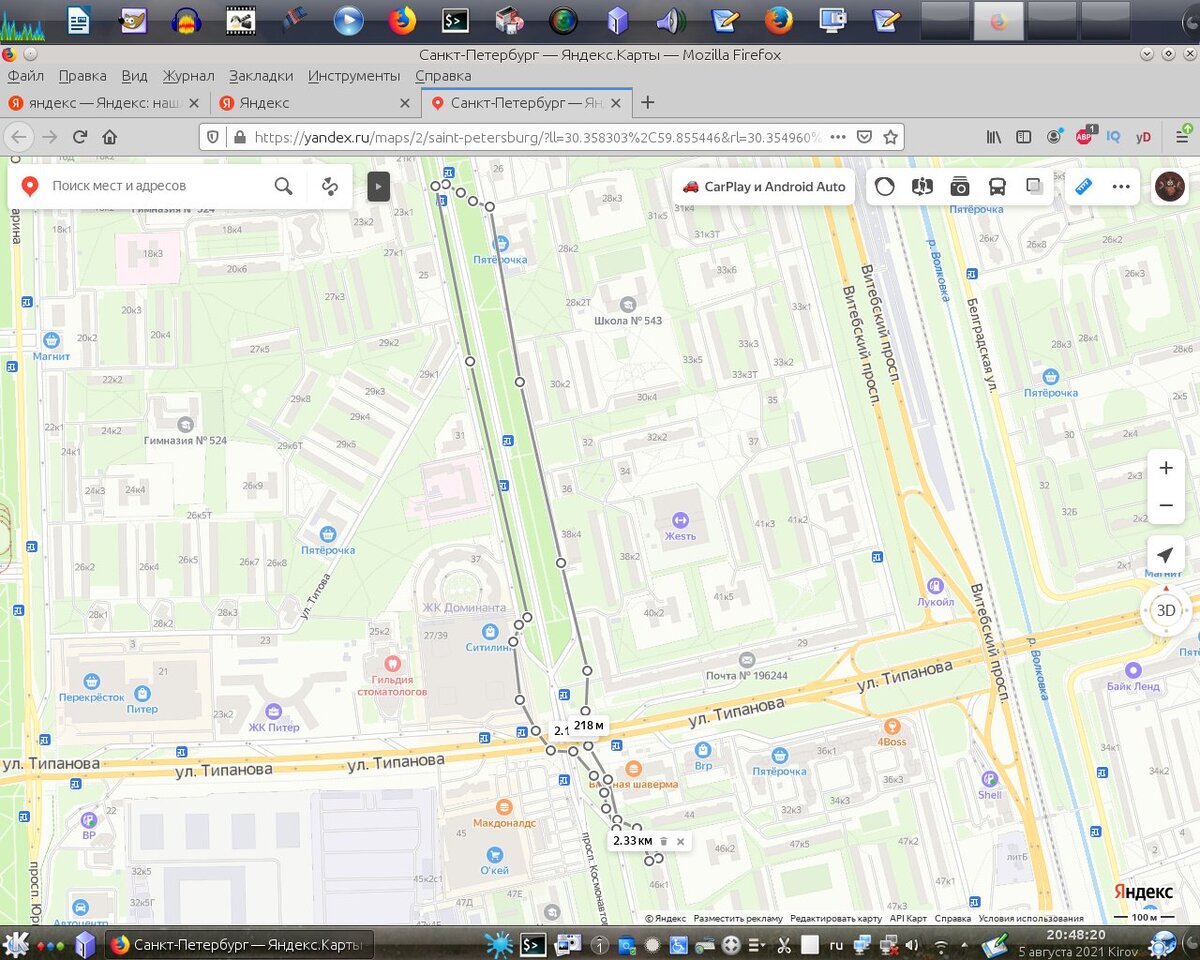
Task: Toggle public transport layer with bus icon
Action: [x=997, y=186]
